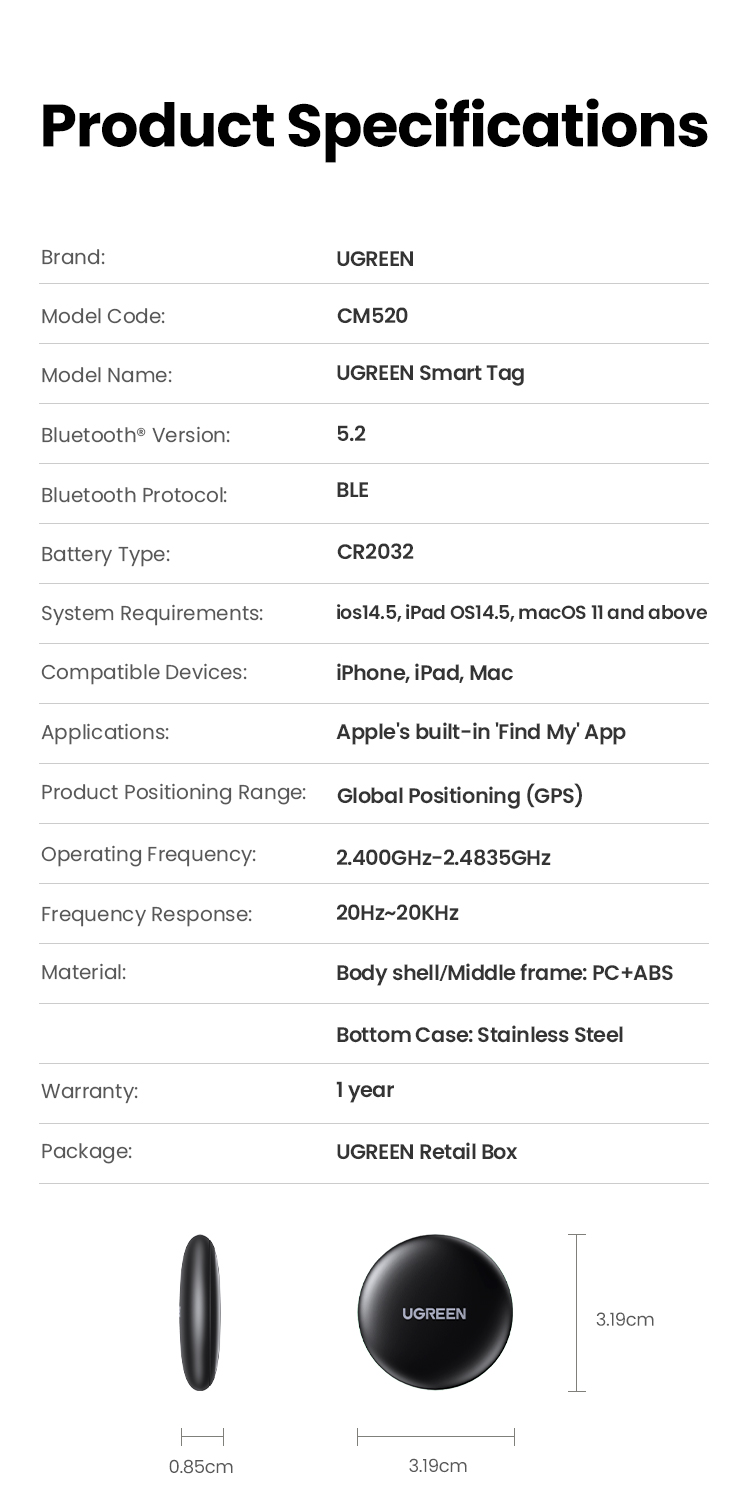Click the UGREEN logo on the tag
Screen dimensions: 750x1500
[x=434, y=1314]
